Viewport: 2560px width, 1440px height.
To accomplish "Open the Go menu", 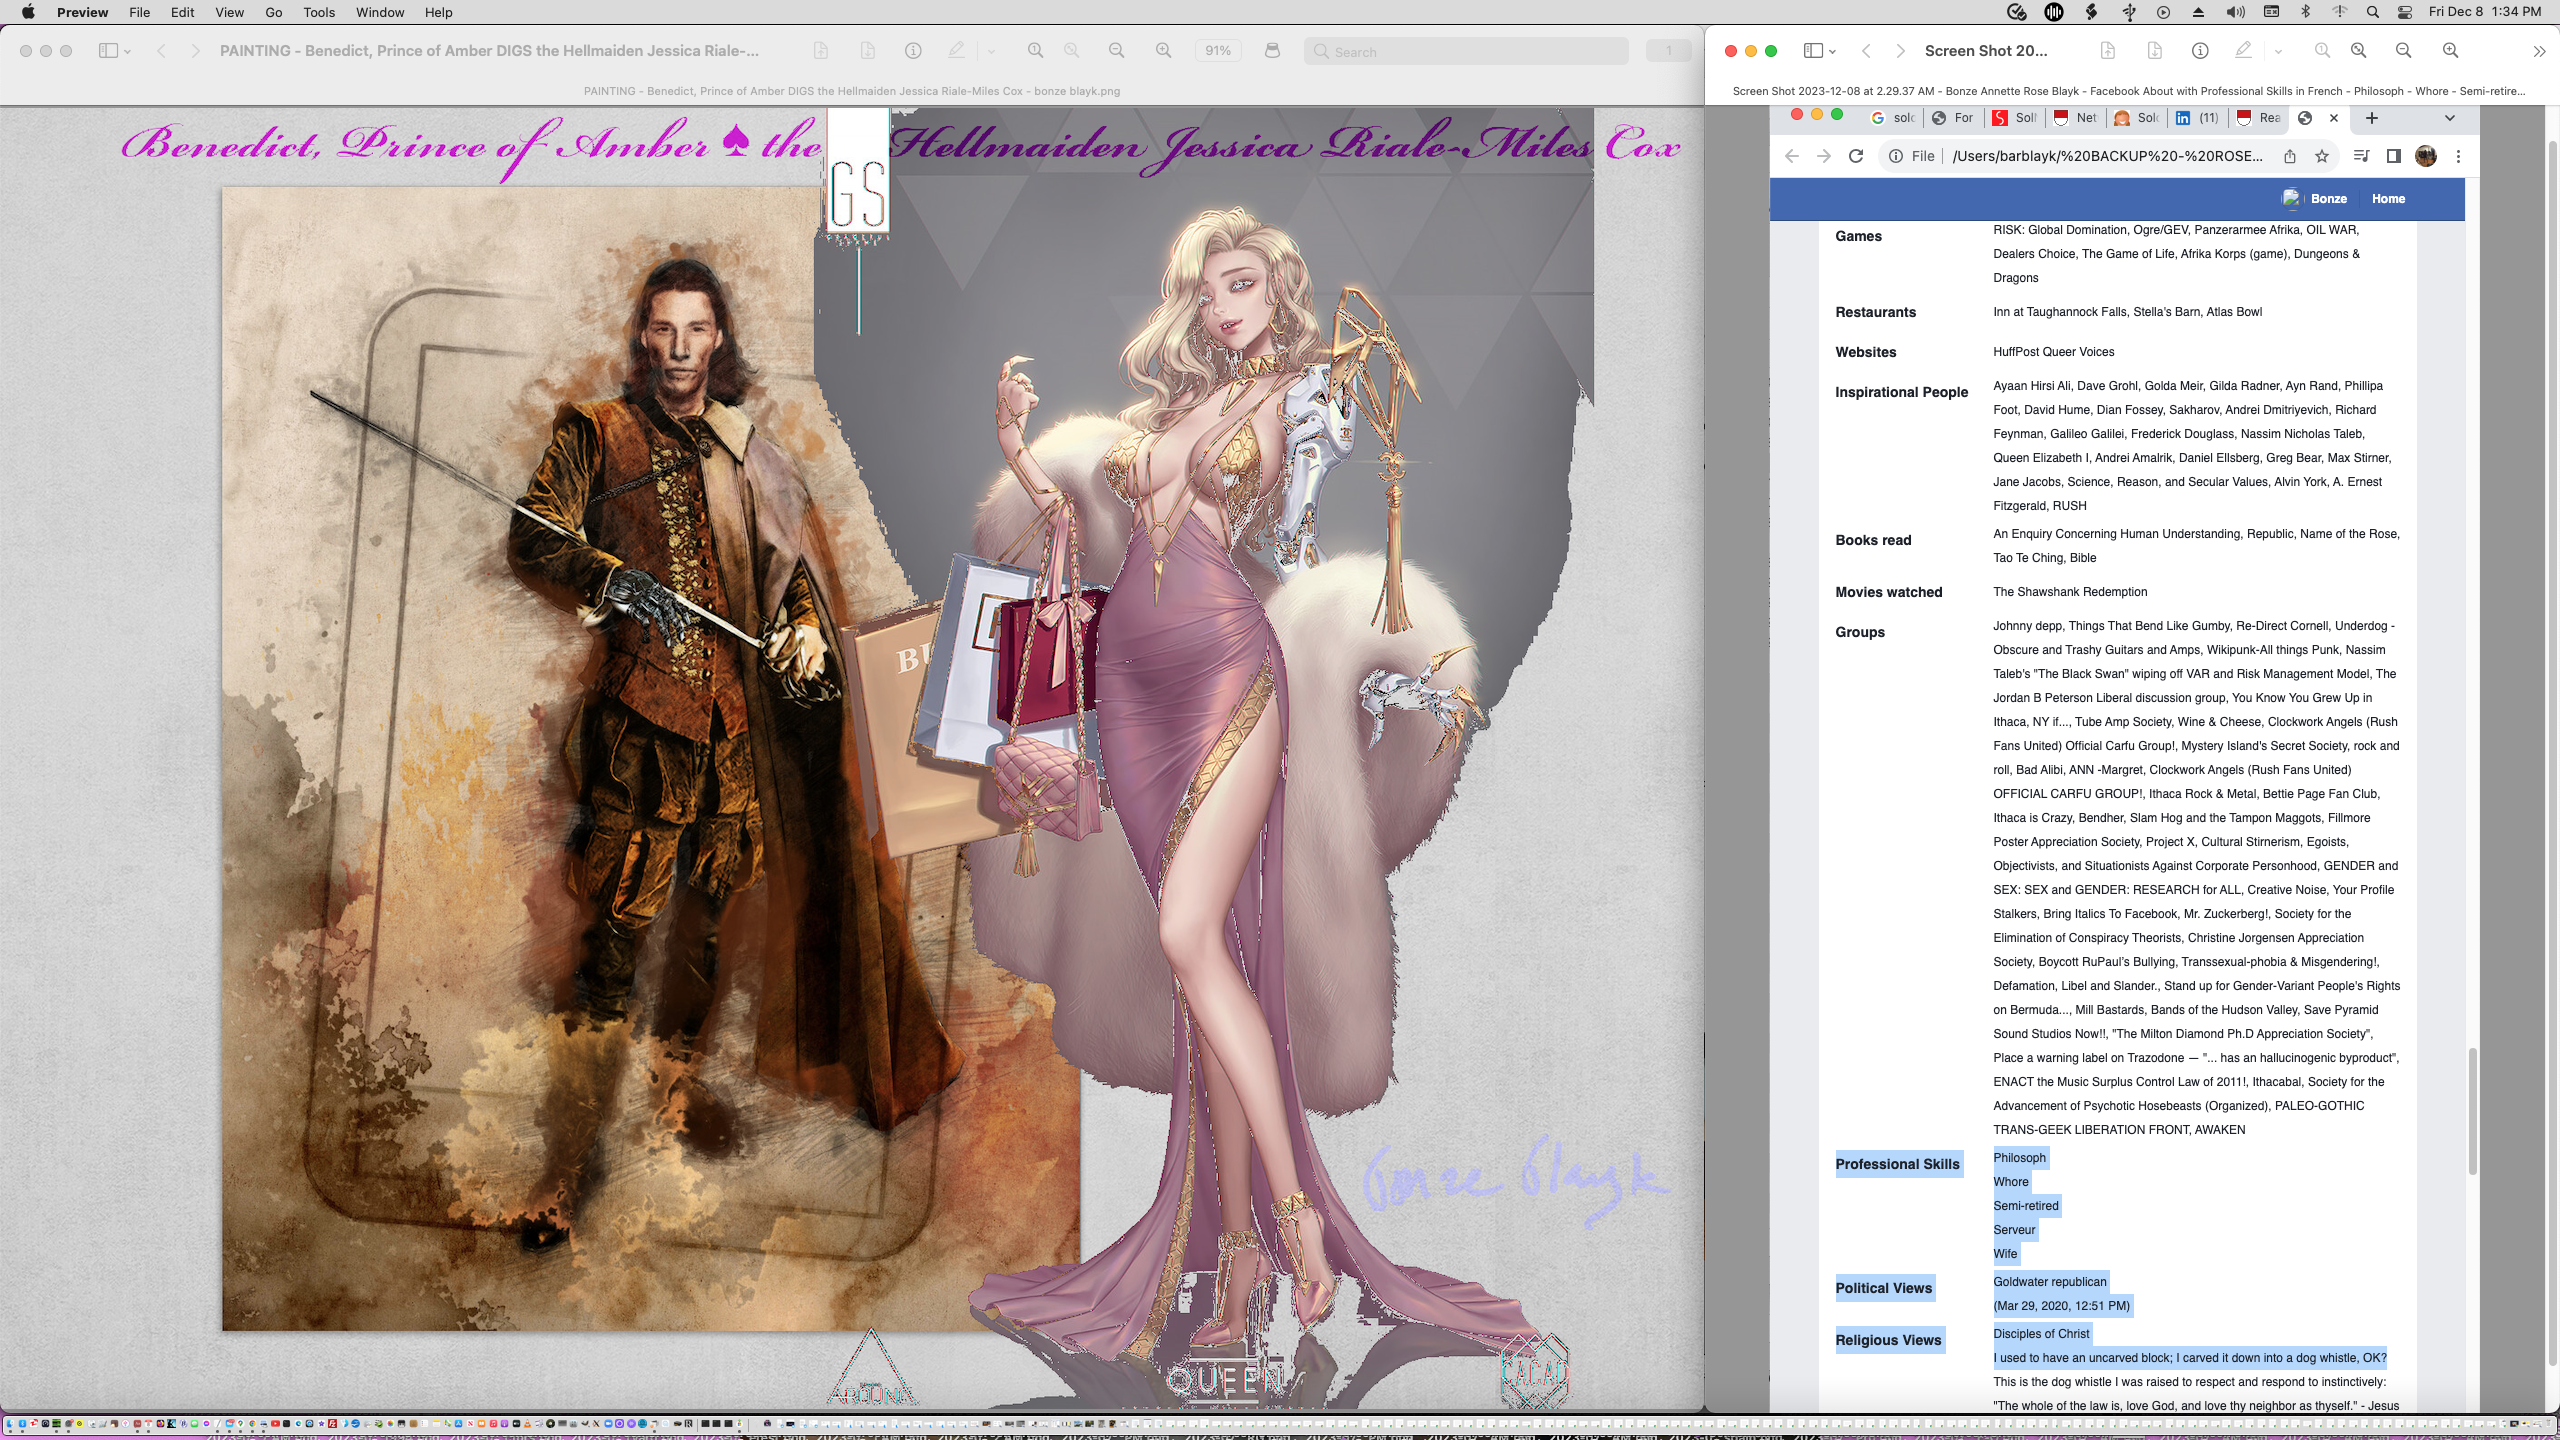I will point(273,12).
